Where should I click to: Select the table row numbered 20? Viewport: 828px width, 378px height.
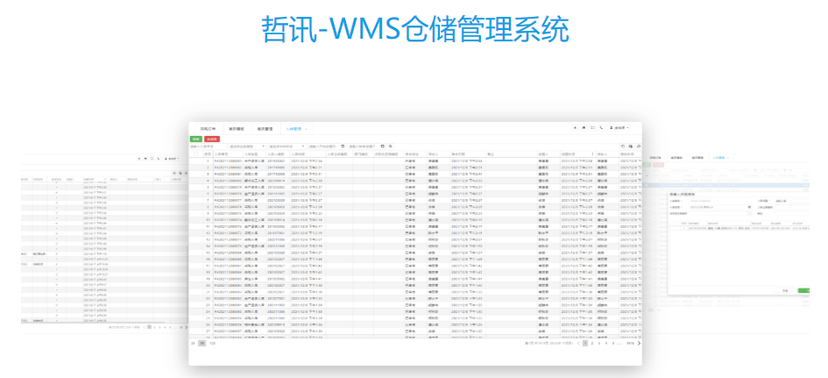pos(415,285)
